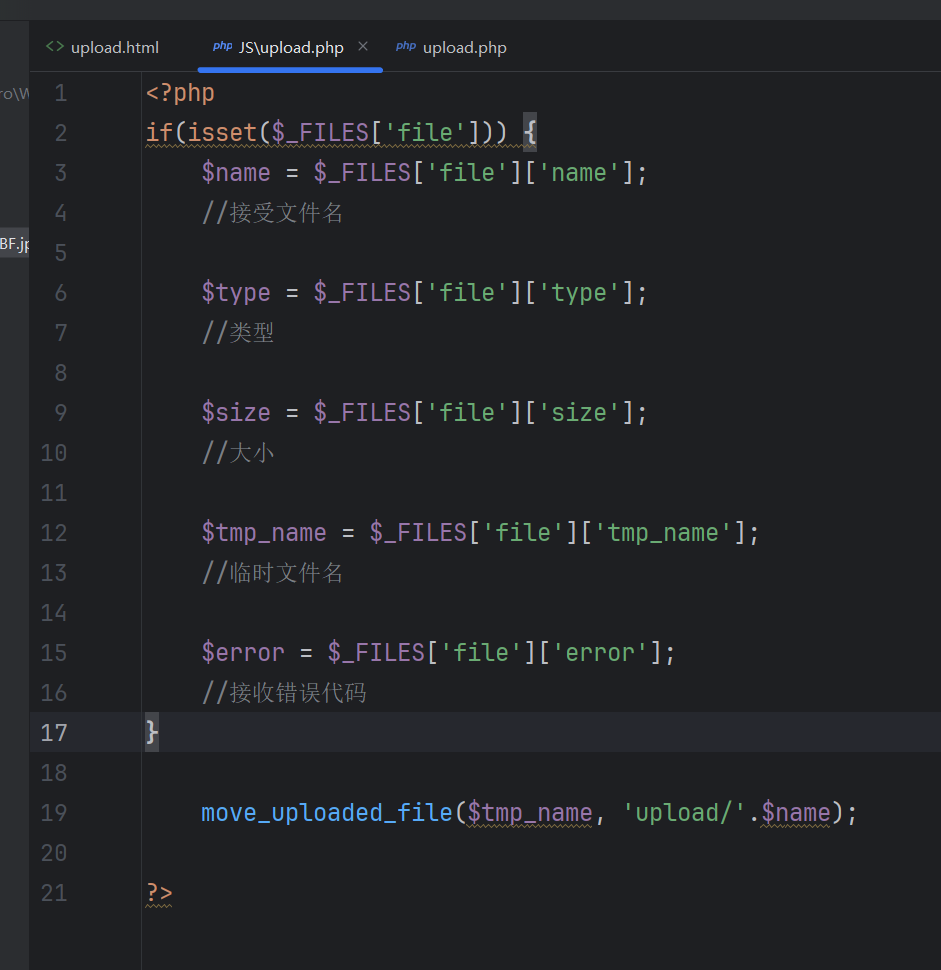Screen dimensions: 941x970
Task: Click the comment //类型
Action: pos(238,333)
